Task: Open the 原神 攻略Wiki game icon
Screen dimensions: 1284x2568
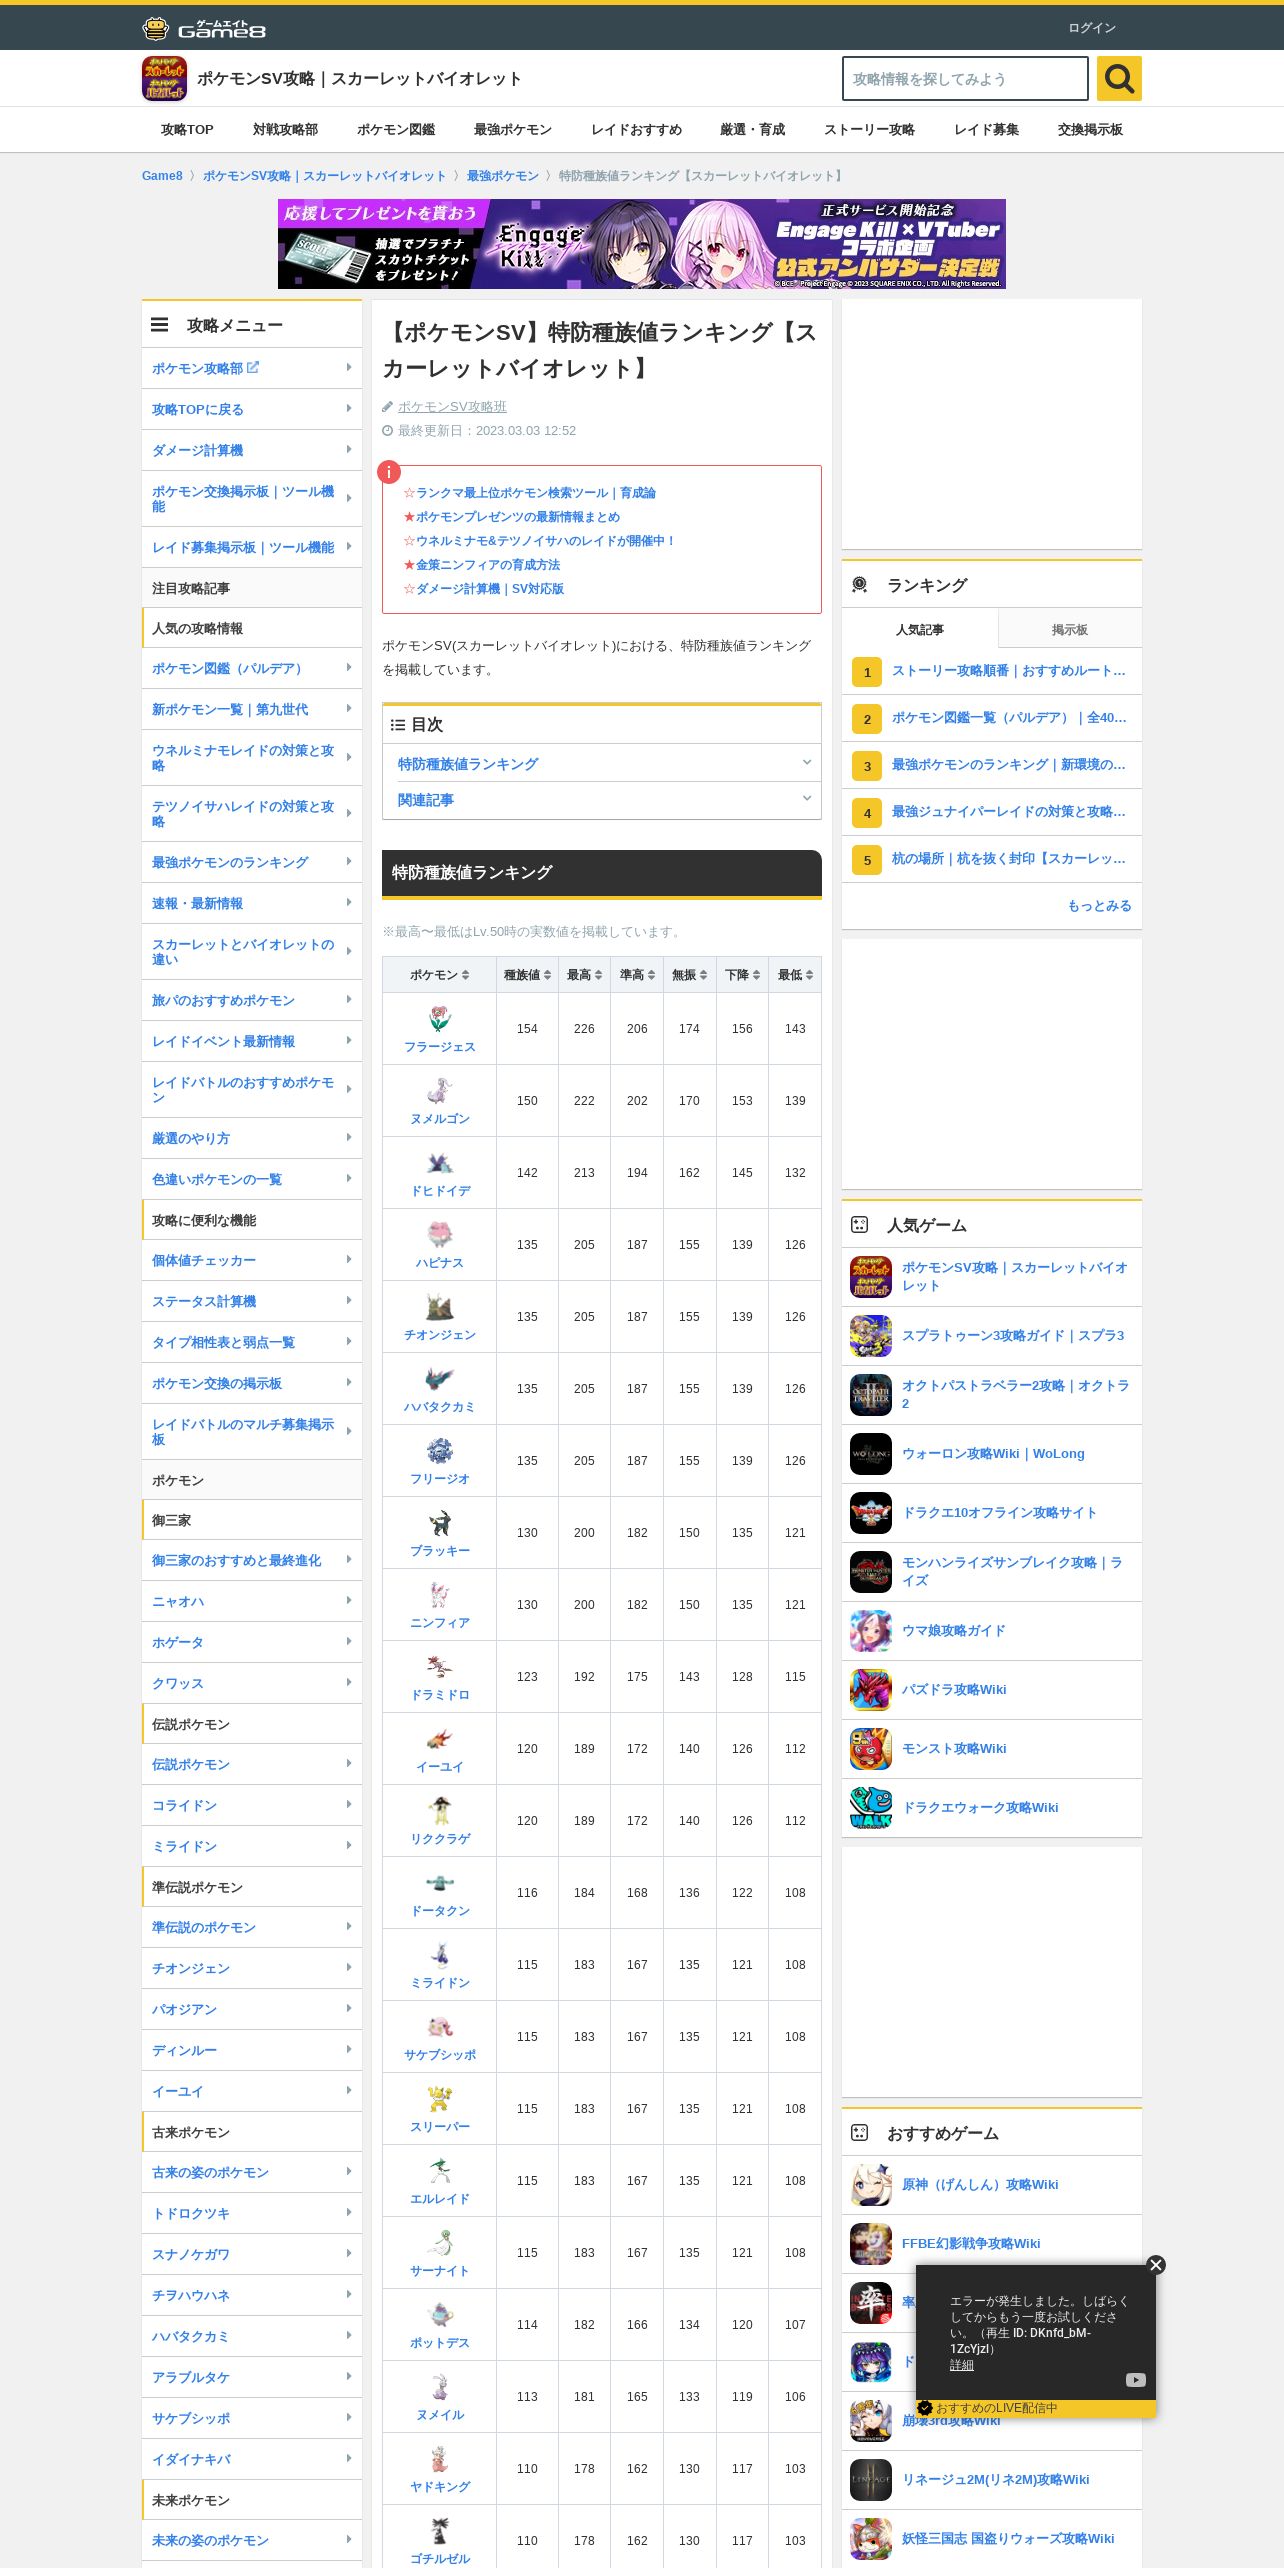Action: (x=871, y=2185)
